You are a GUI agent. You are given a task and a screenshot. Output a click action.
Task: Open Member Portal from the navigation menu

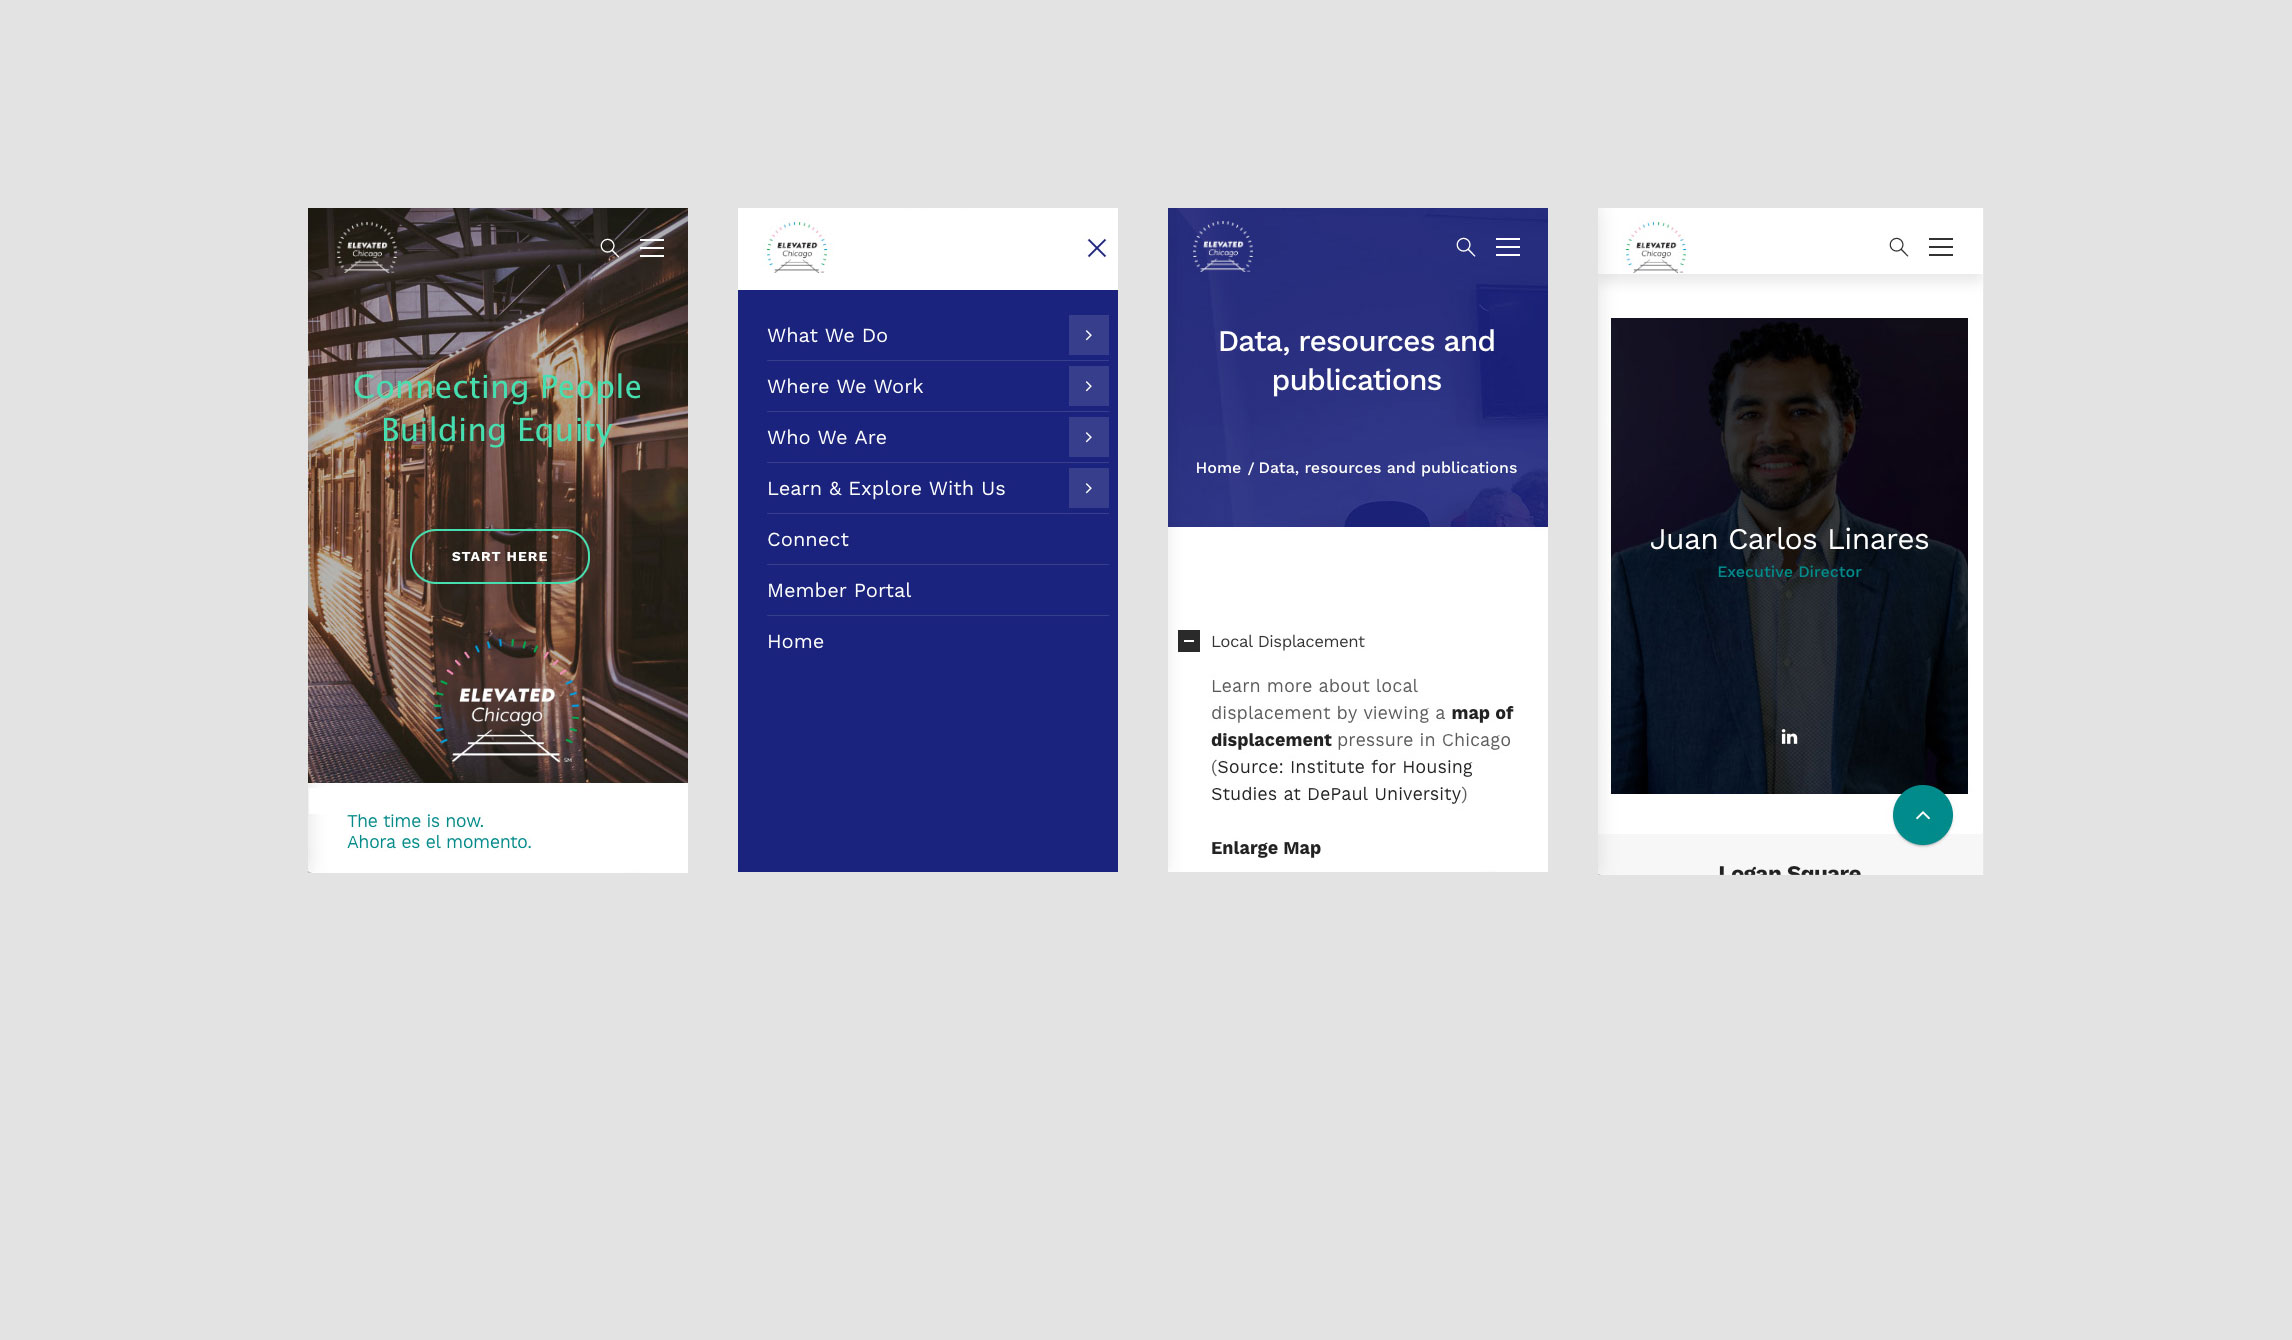click(839, 590)
